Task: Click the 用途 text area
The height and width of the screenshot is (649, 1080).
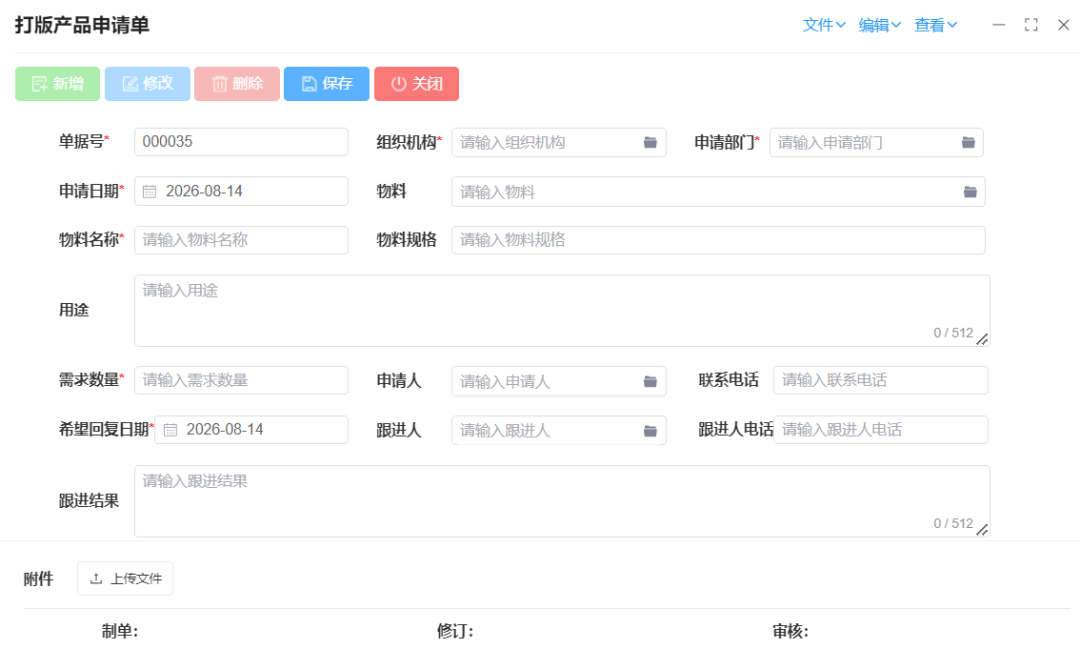Action: [562, 311]
